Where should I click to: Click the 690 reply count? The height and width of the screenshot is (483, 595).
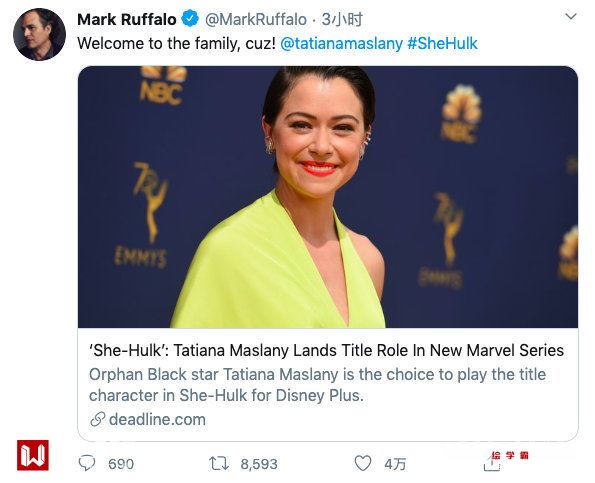coord(121,464)
